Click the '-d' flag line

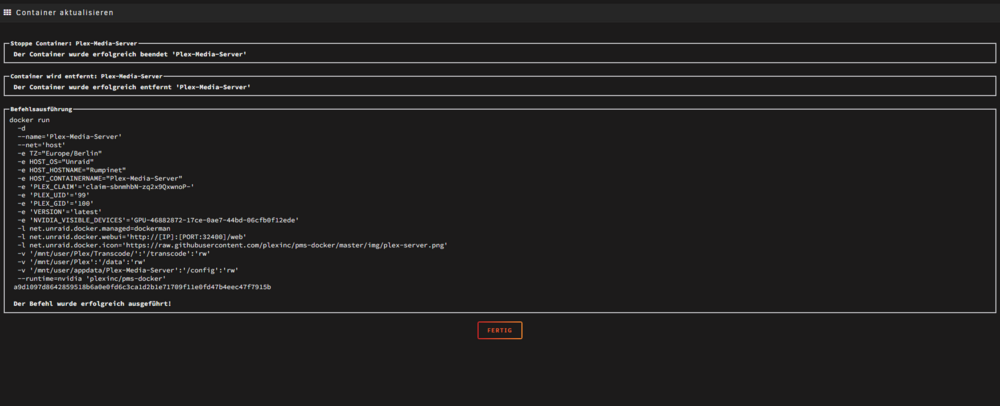click(22, 128)
